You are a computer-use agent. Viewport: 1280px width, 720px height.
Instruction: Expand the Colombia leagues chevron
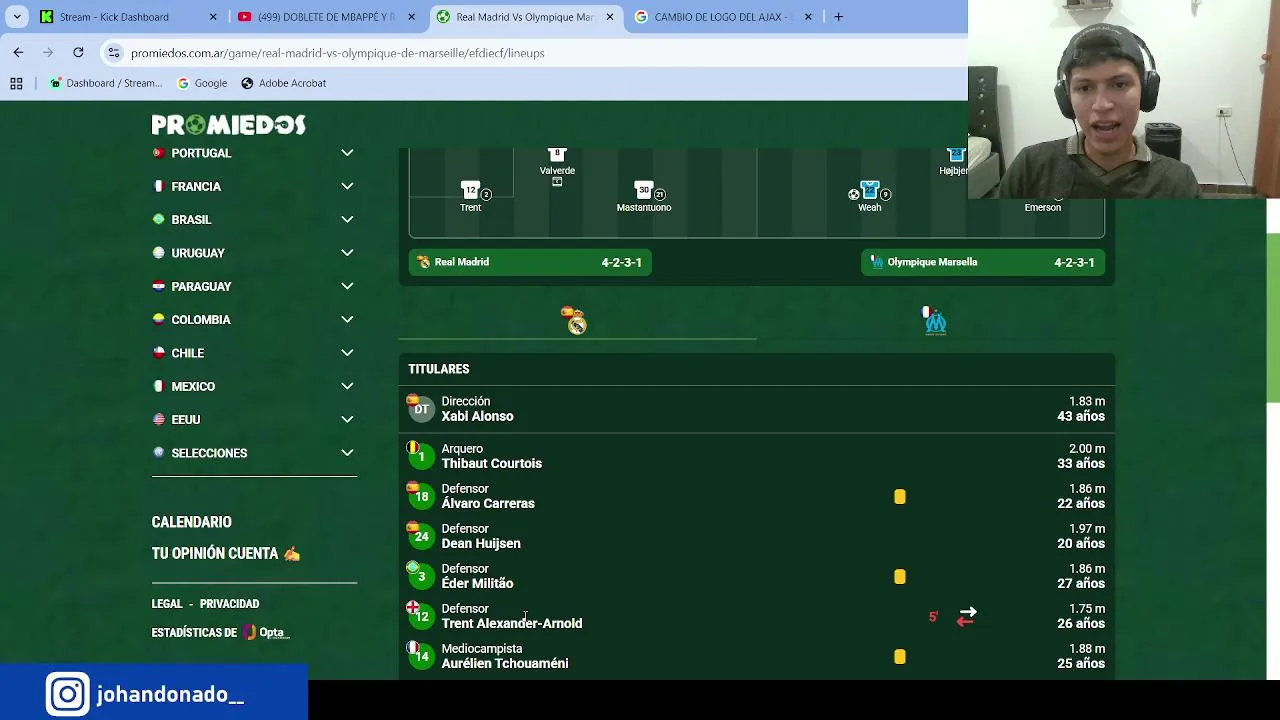pos(347,319)
